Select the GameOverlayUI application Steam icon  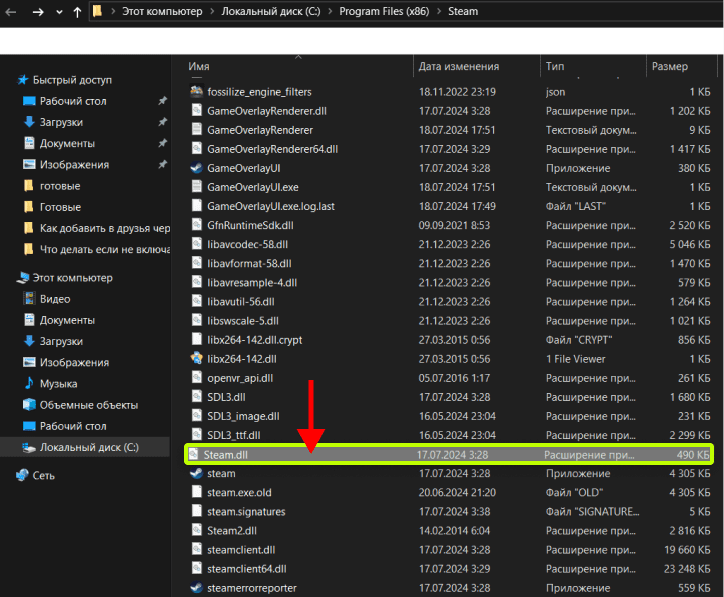(x=196, y=168)
